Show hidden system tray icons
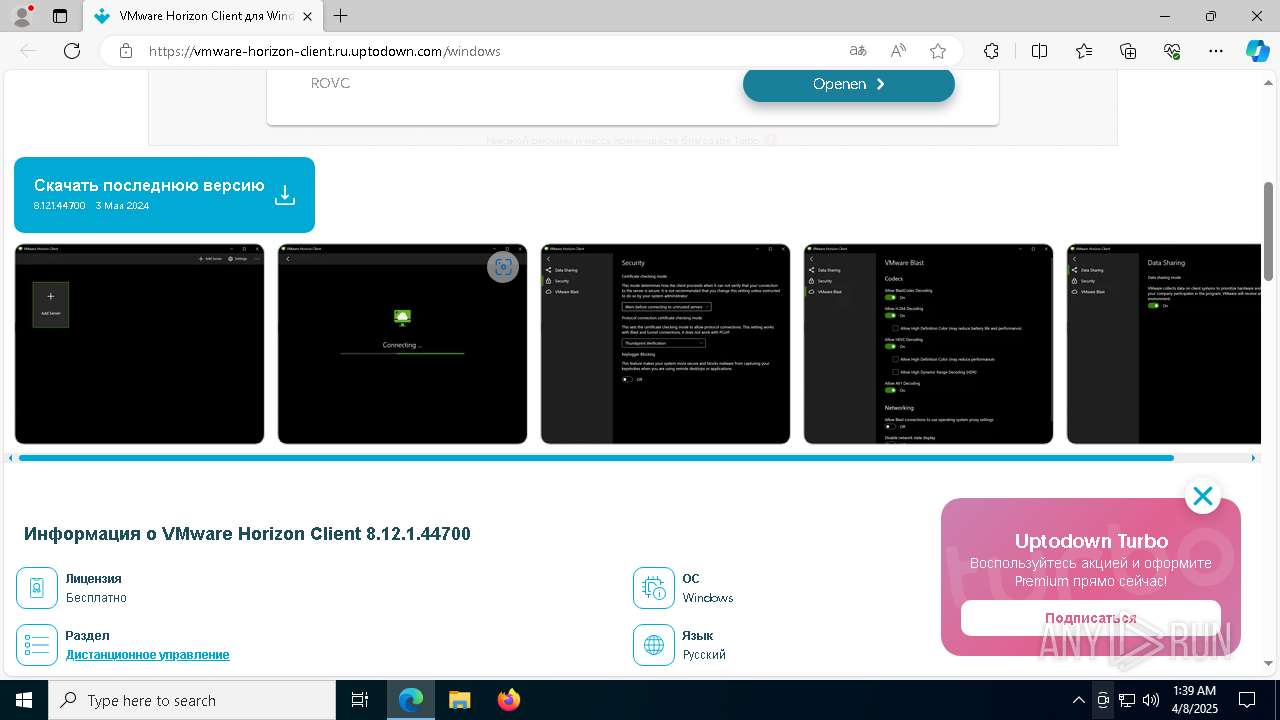The width and height of the screenshot is (1280, 720). coord(1078,700)
